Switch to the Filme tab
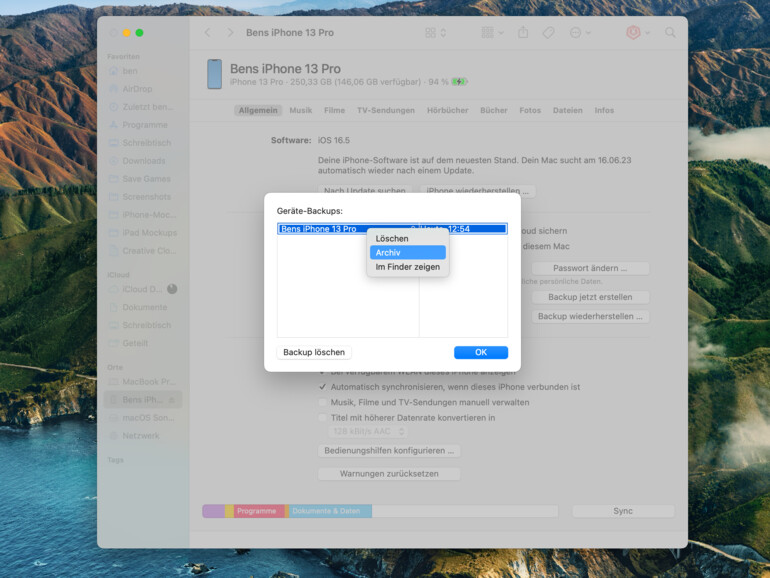 (334, 110)
